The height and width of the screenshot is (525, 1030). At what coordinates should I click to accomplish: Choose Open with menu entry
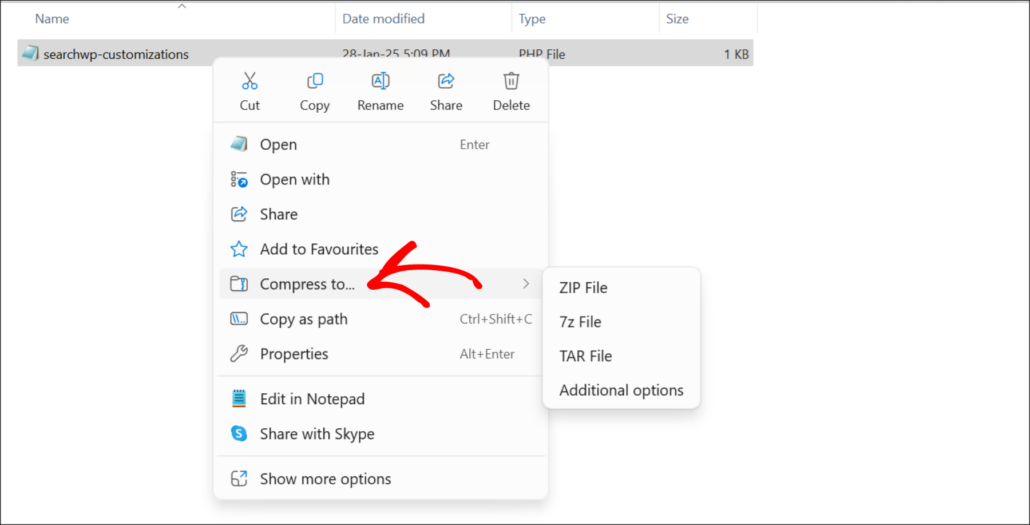coord(380,179)
